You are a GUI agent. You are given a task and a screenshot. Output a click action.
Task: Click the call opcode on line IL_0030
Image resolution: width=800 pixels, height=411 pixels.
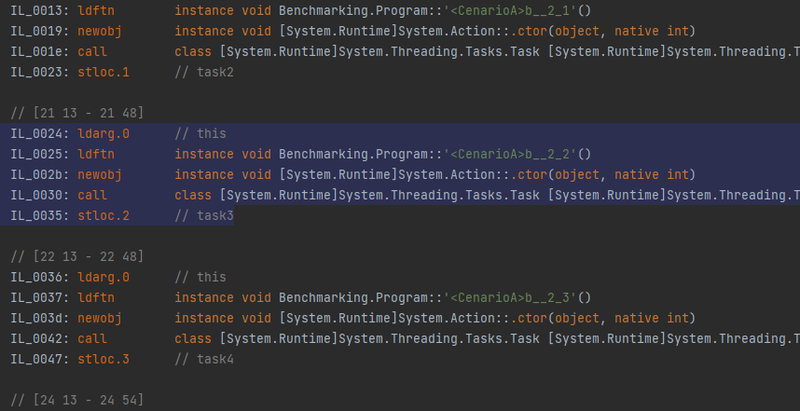(95, 195)
